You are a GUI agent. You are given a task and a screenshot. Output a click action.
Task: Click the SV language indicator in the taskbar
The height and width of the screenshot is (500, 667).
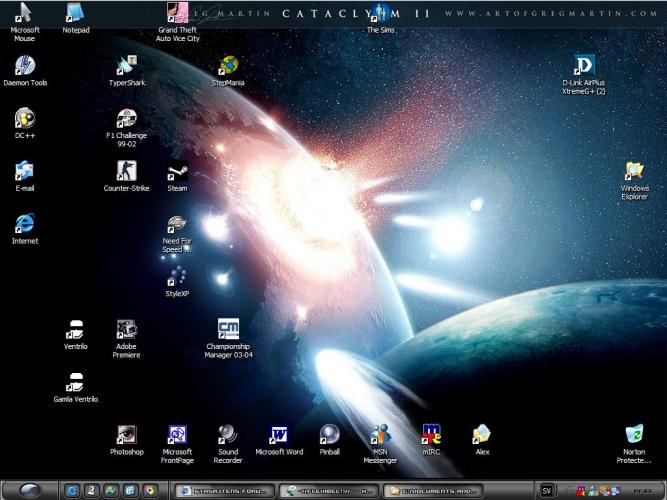coord(546,490)
